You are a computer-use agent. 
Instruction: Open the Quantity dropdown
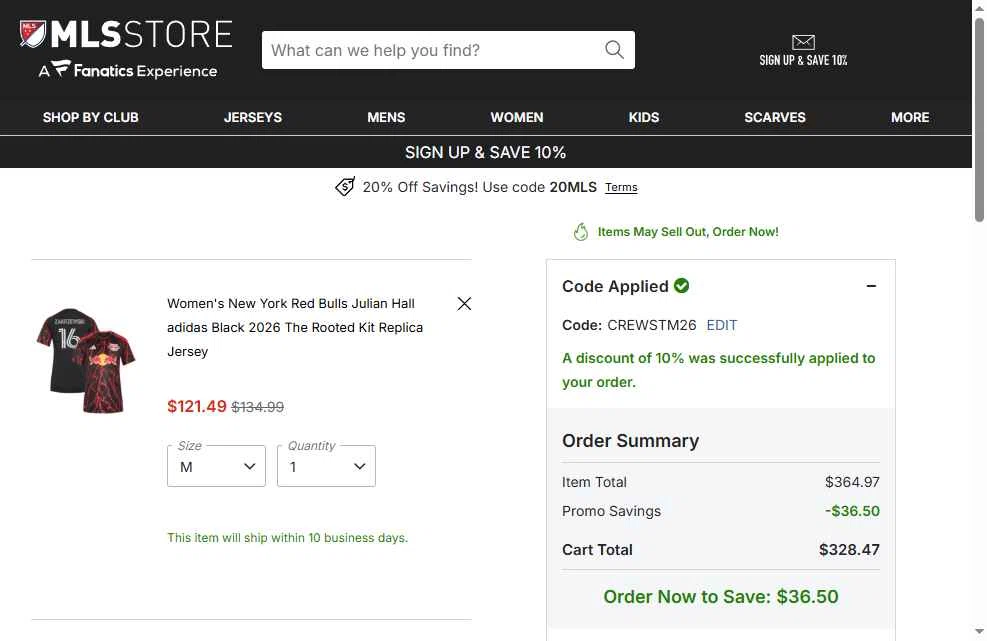pos(326,467)
